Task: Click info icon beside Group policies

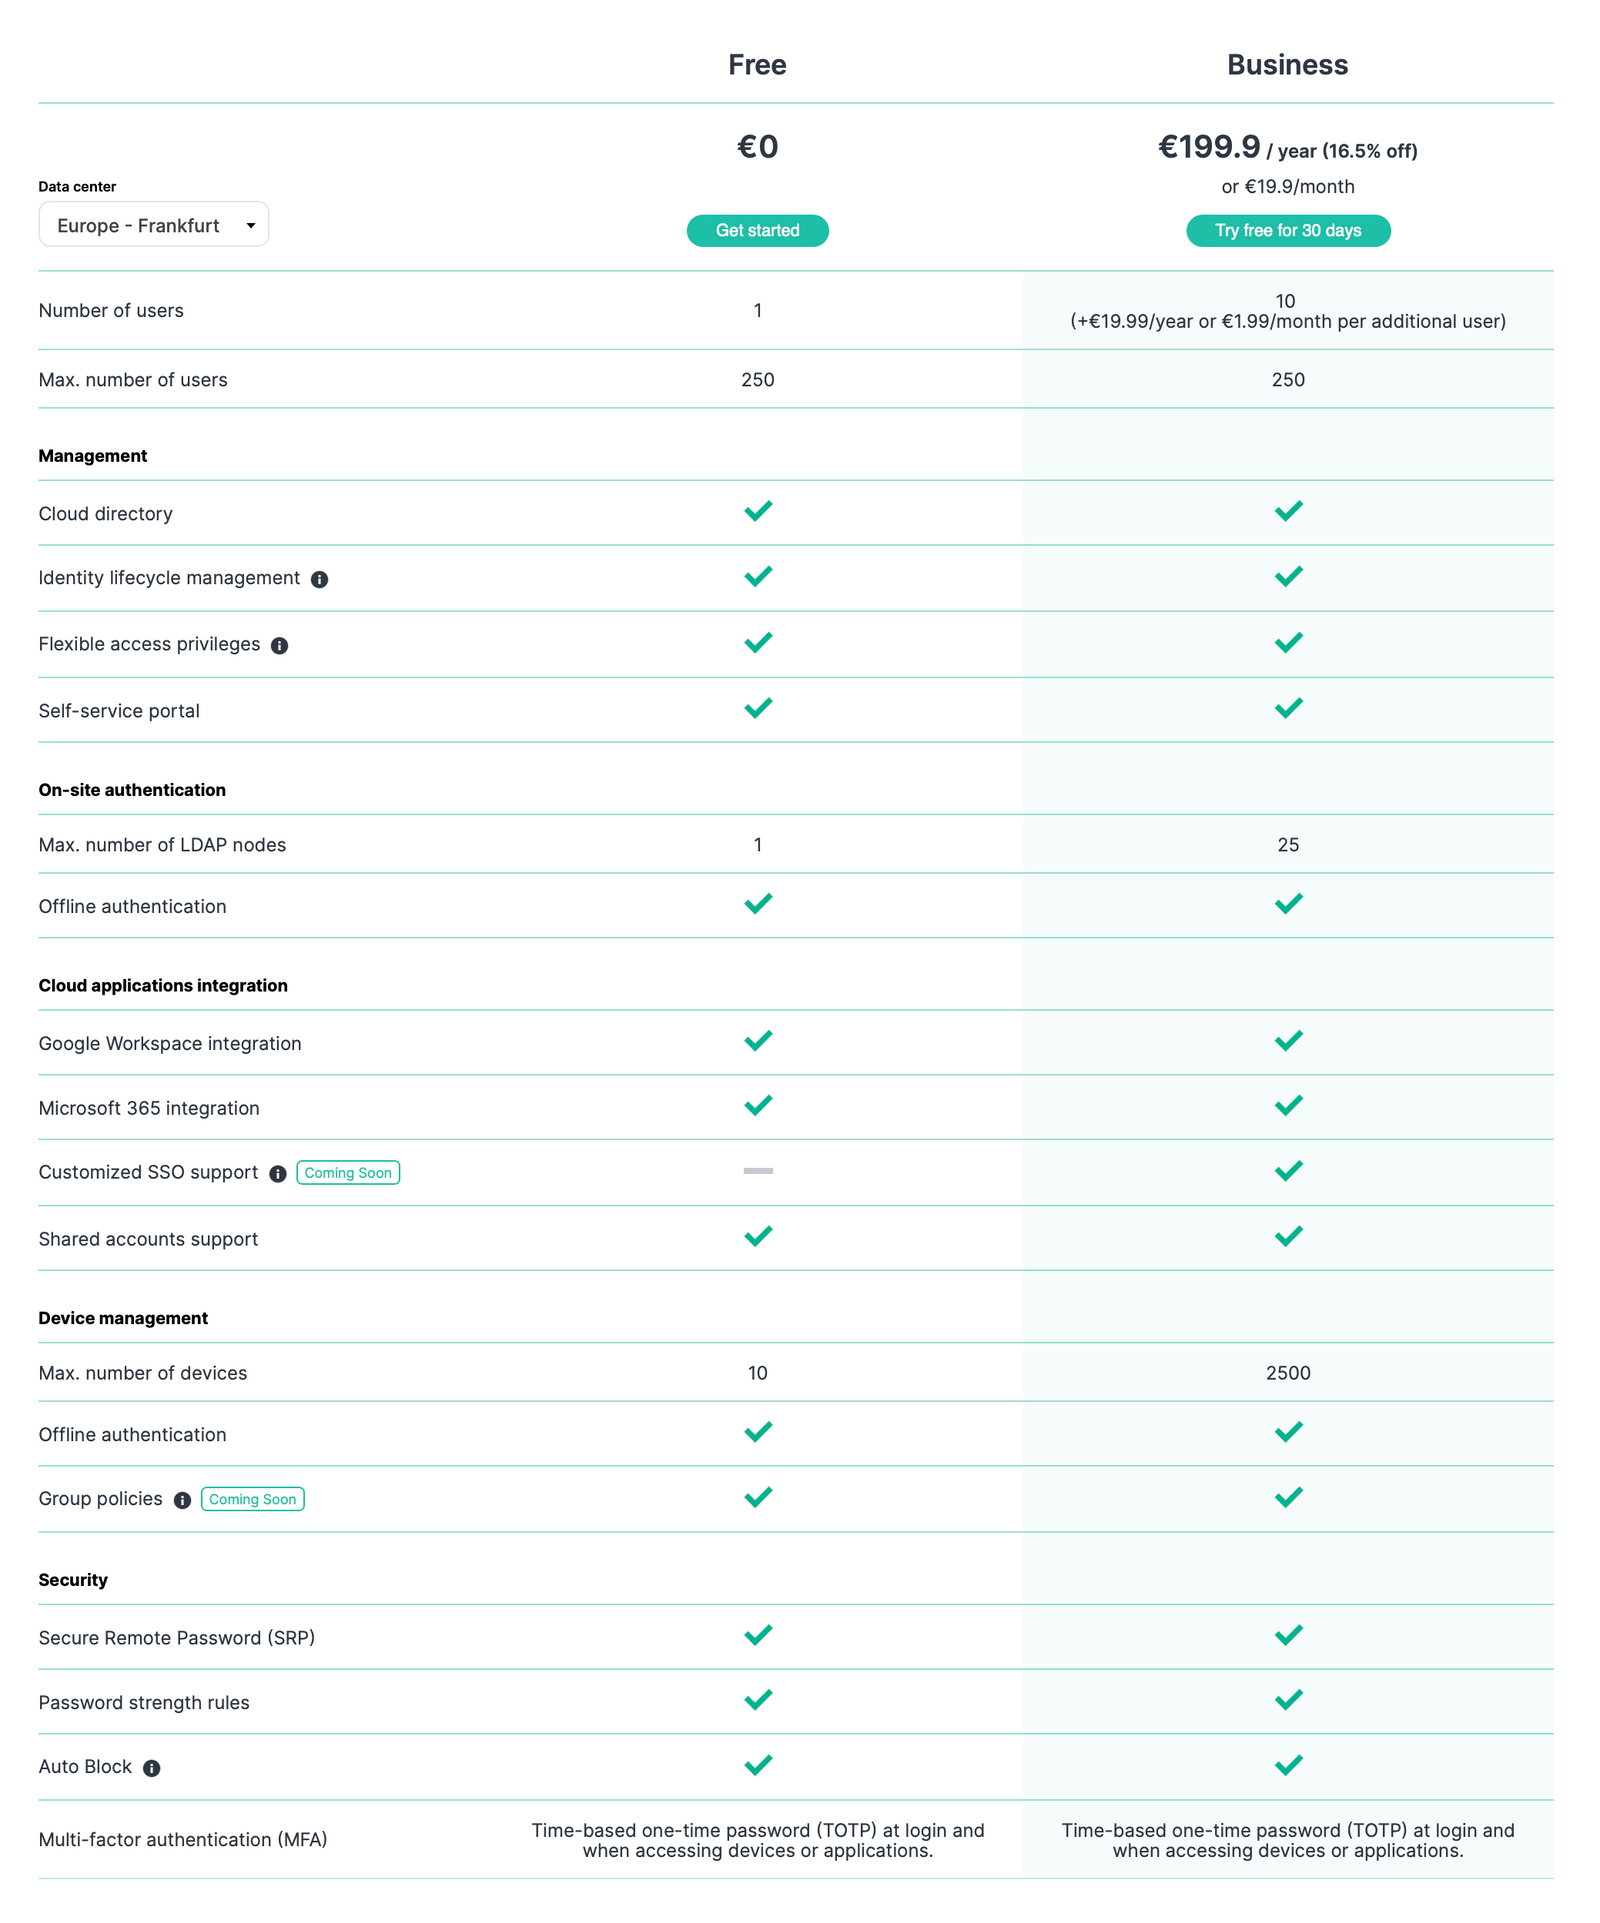Action: [182, 1500]
